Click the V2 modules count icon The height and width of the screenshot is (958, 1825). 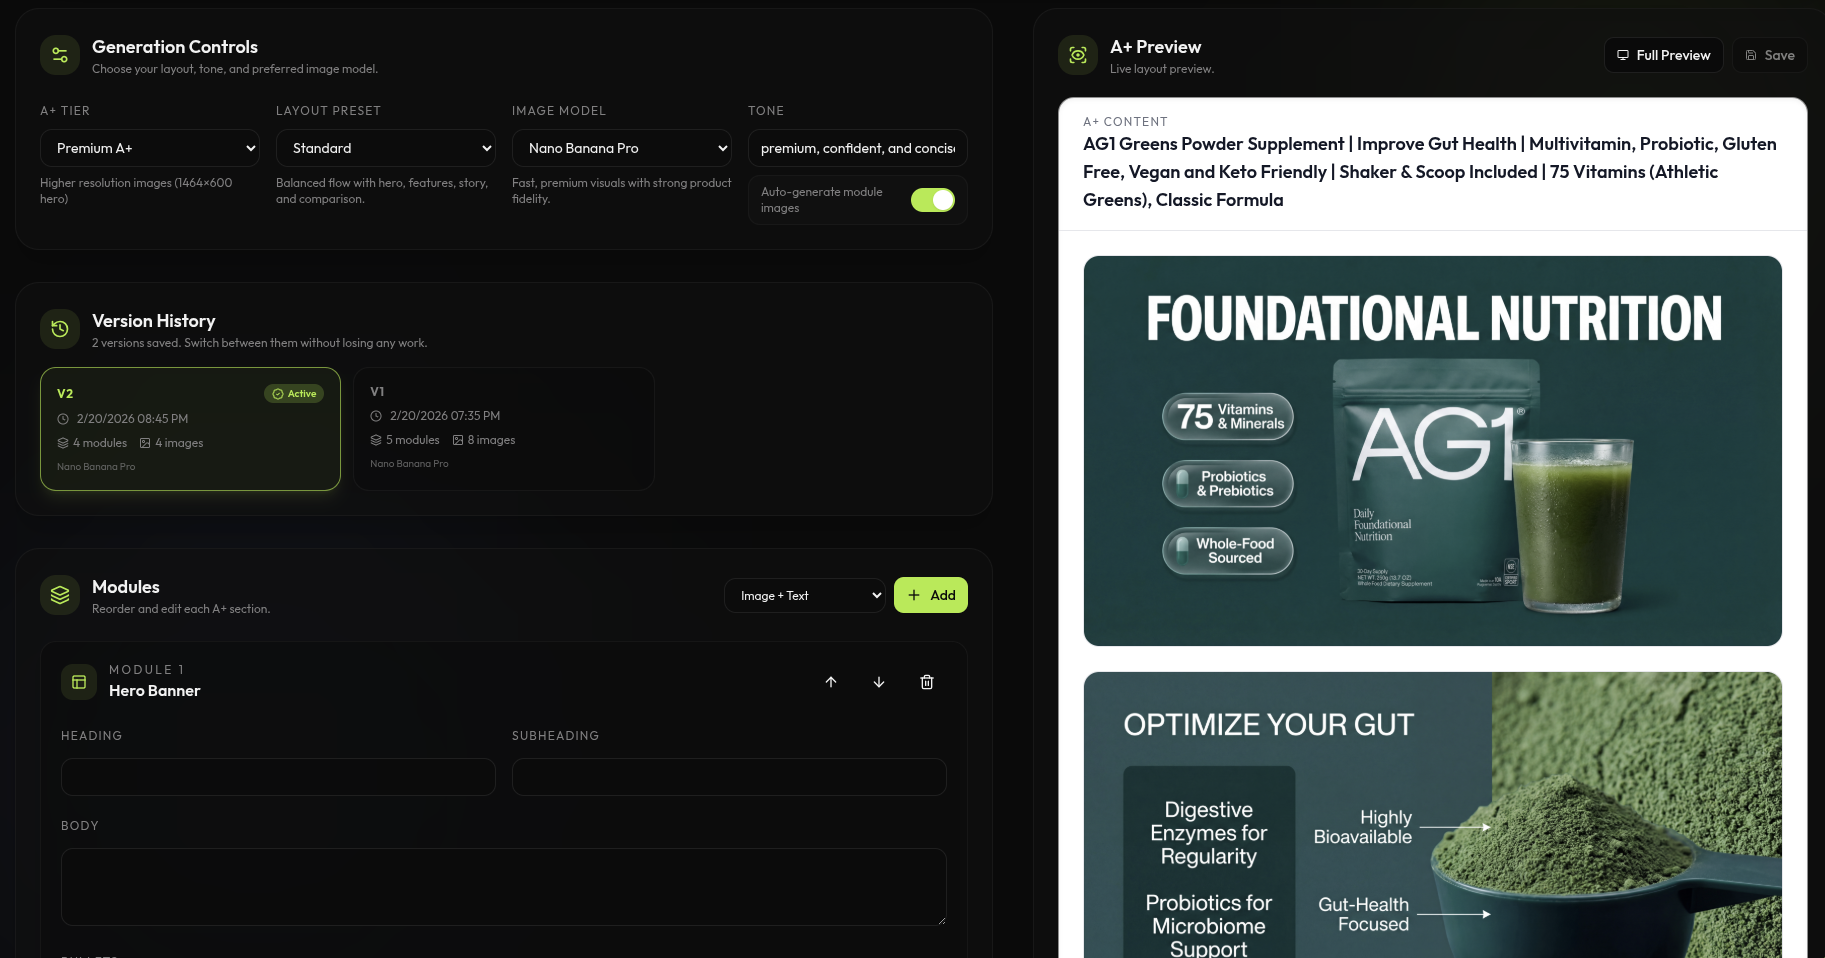pos(63,443)
